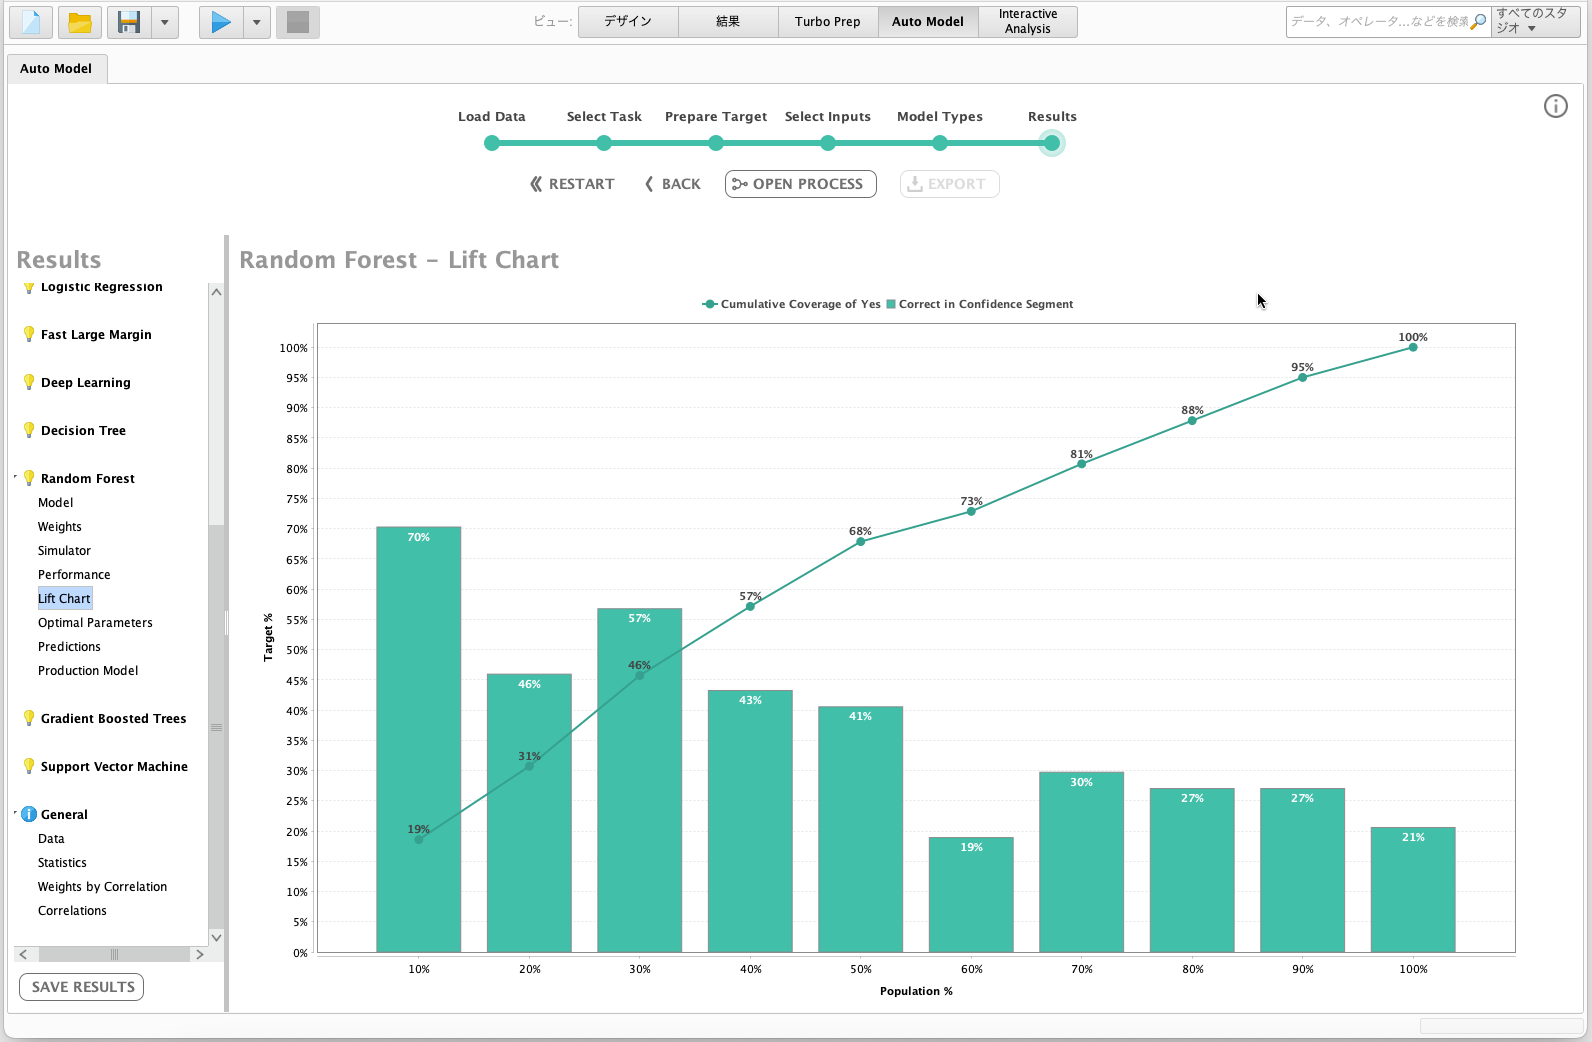Open Data under General

click(51, 839)
